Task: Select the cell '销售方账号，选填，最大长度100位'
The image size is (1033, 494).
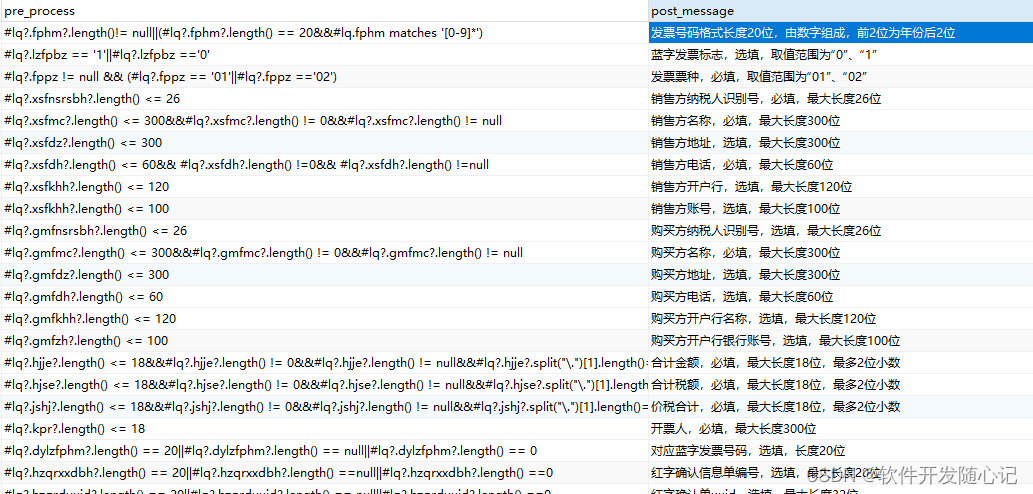Action: (841, 209)
